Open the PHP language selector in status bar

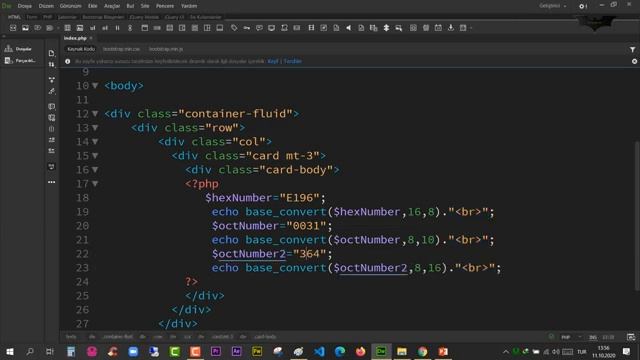pyautogui.click(x=571, y=337)
